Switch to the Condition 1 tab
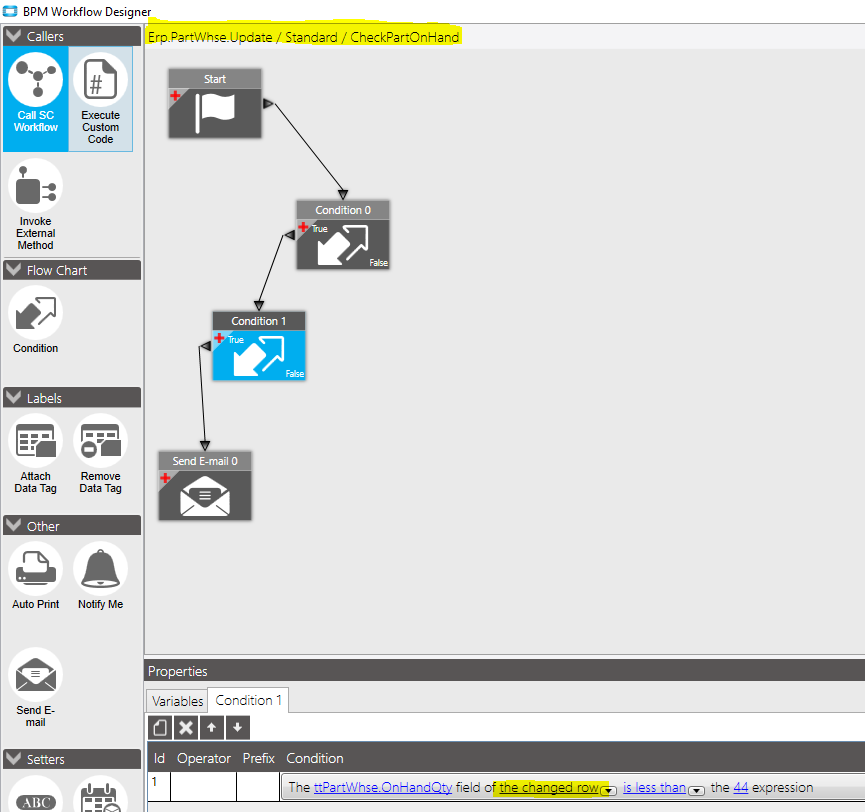 pyautogui.click(x=248, y=700)
